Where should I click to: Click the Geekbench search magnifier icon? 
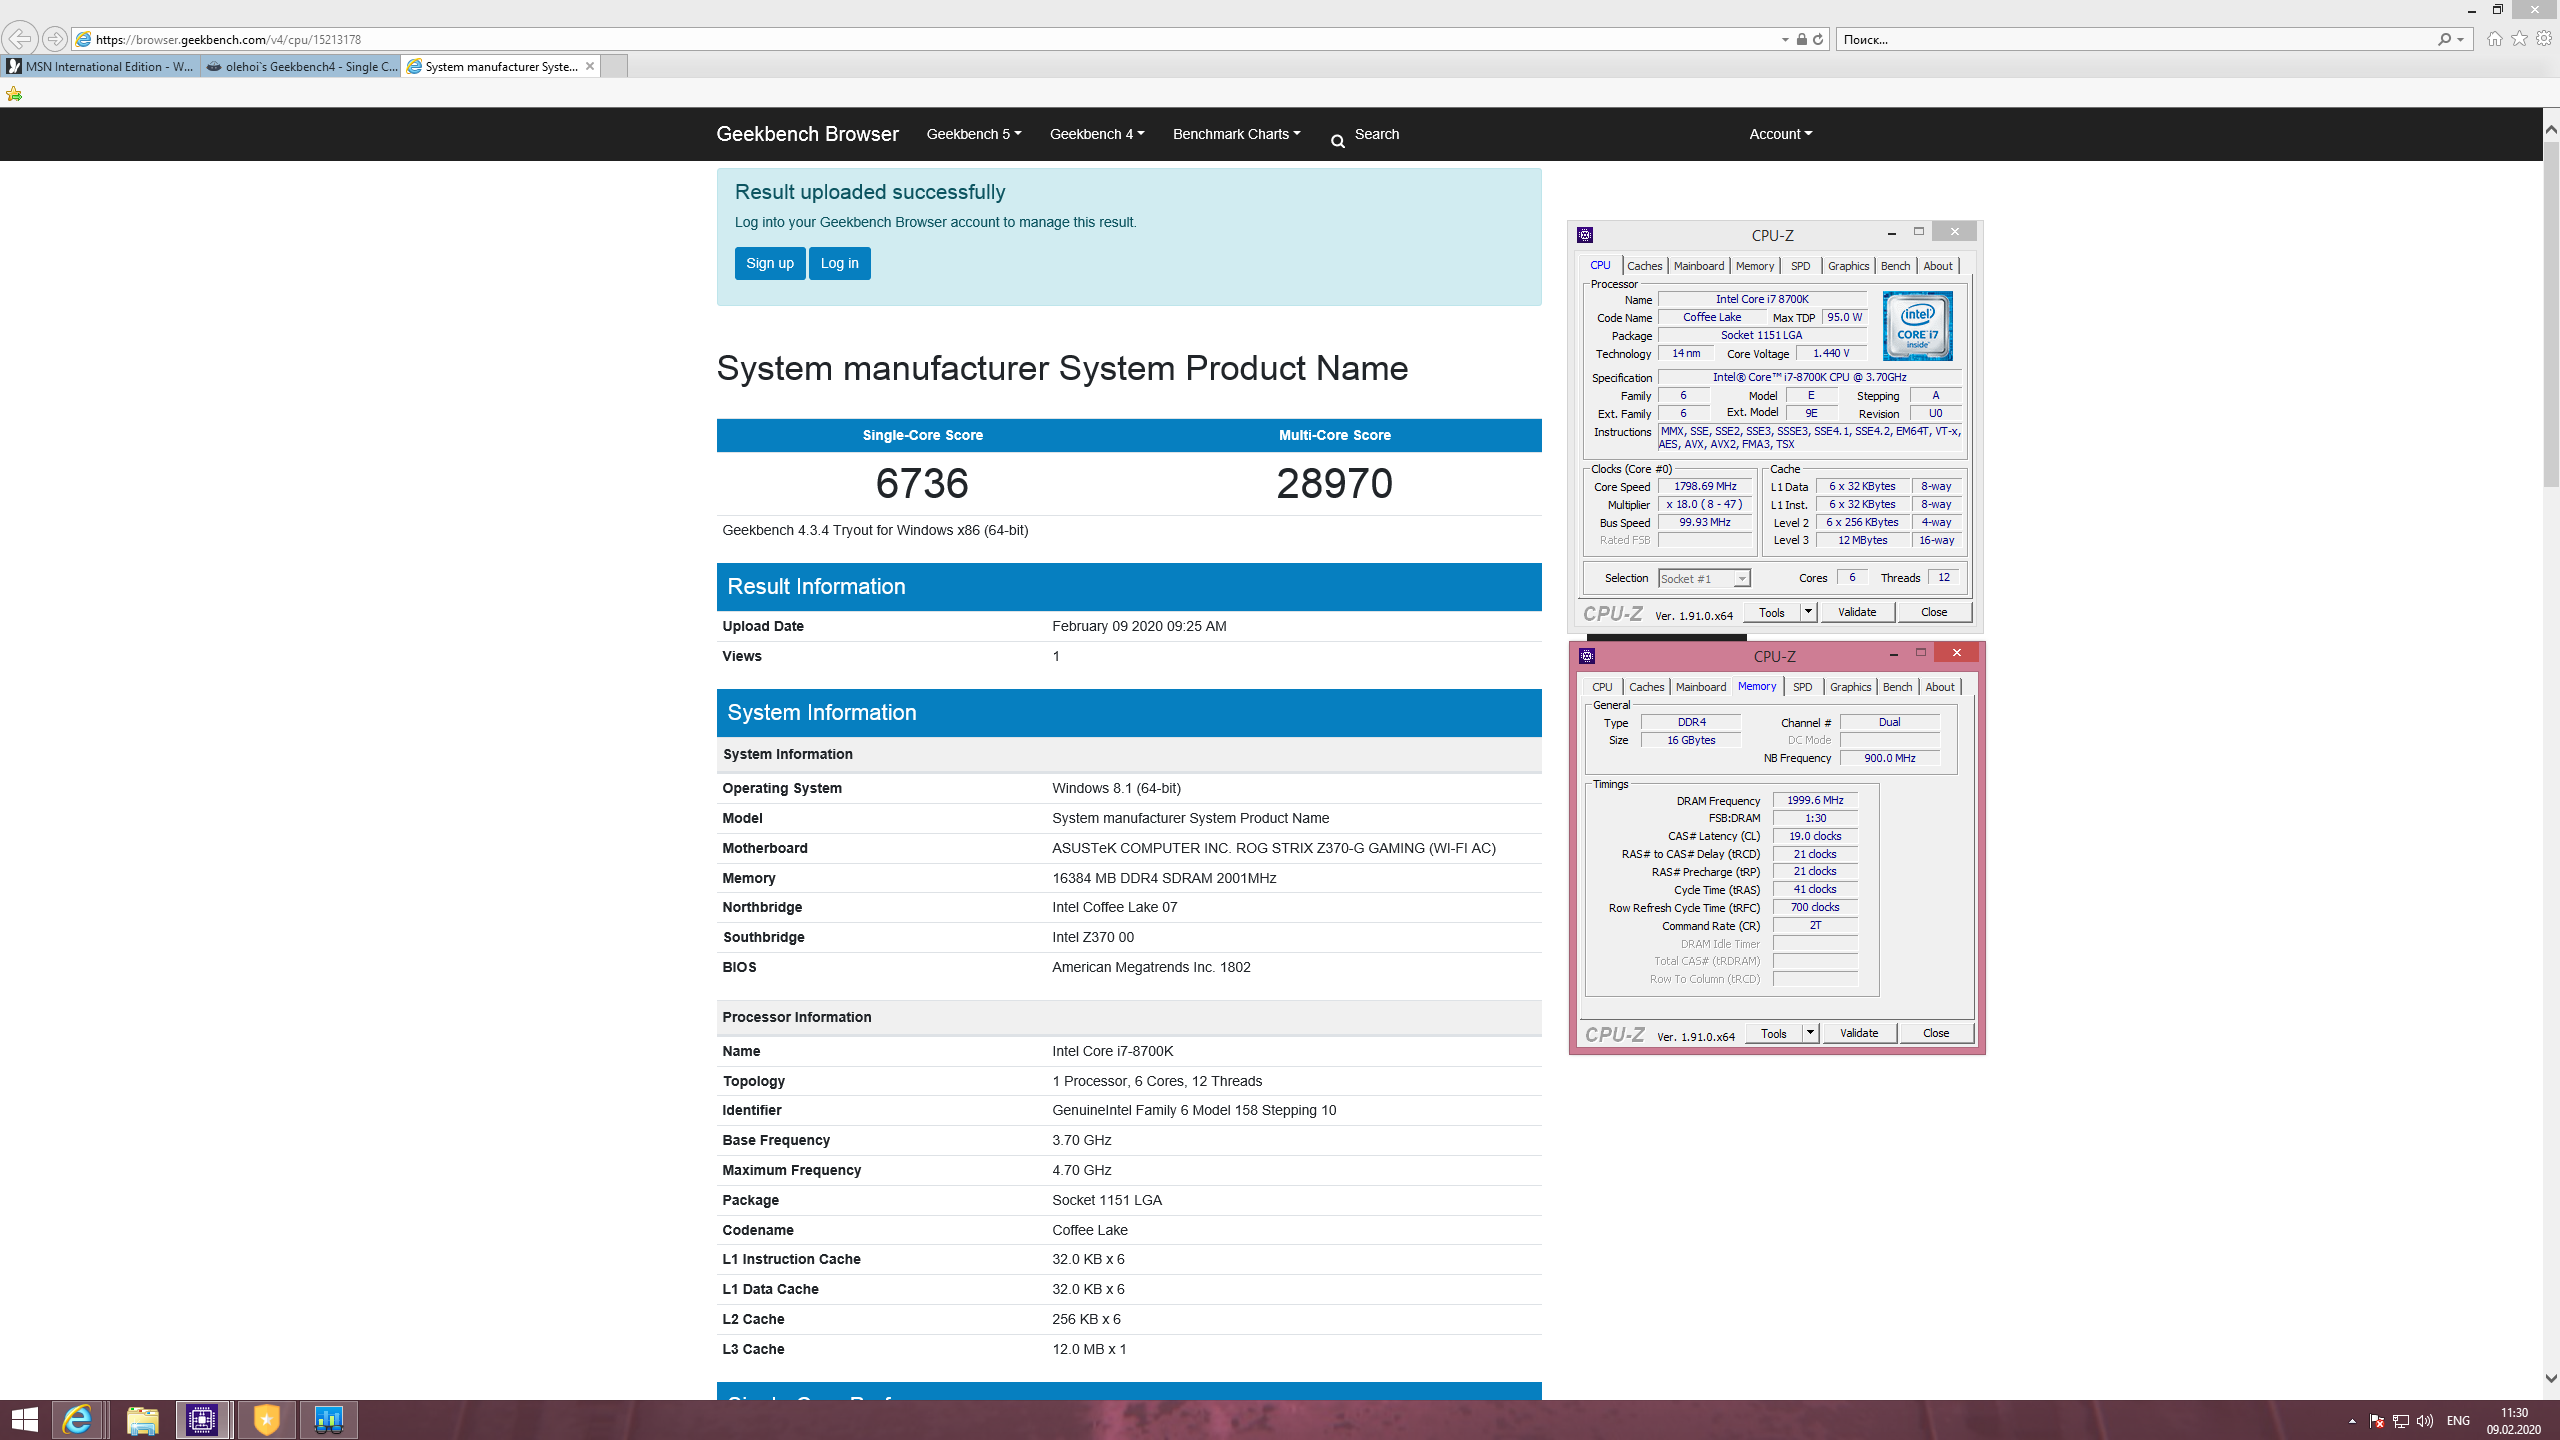[x=1338, y=142]
